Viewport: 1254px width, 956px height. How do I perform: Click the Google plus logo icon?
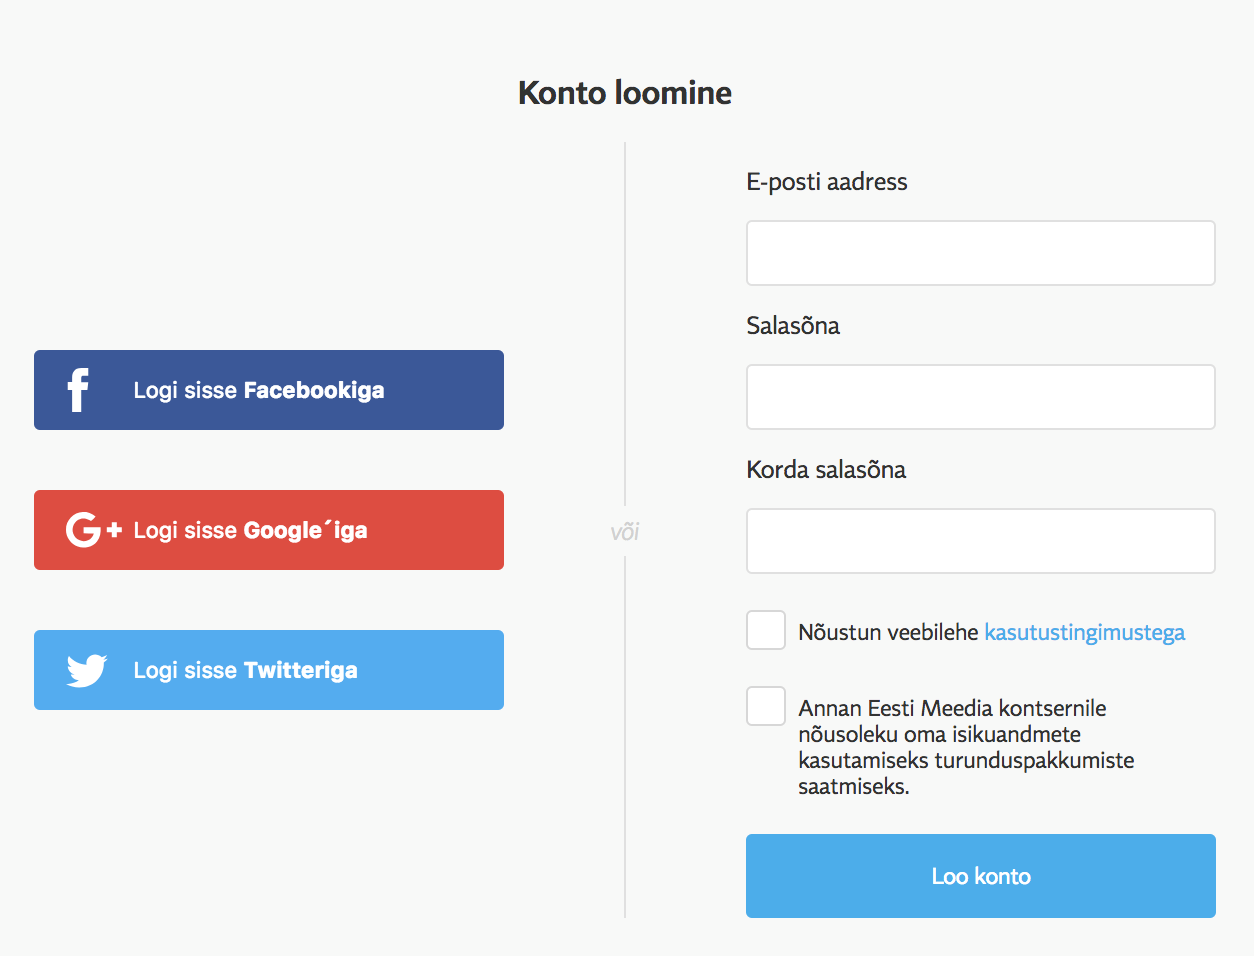(x=93, y=530)
